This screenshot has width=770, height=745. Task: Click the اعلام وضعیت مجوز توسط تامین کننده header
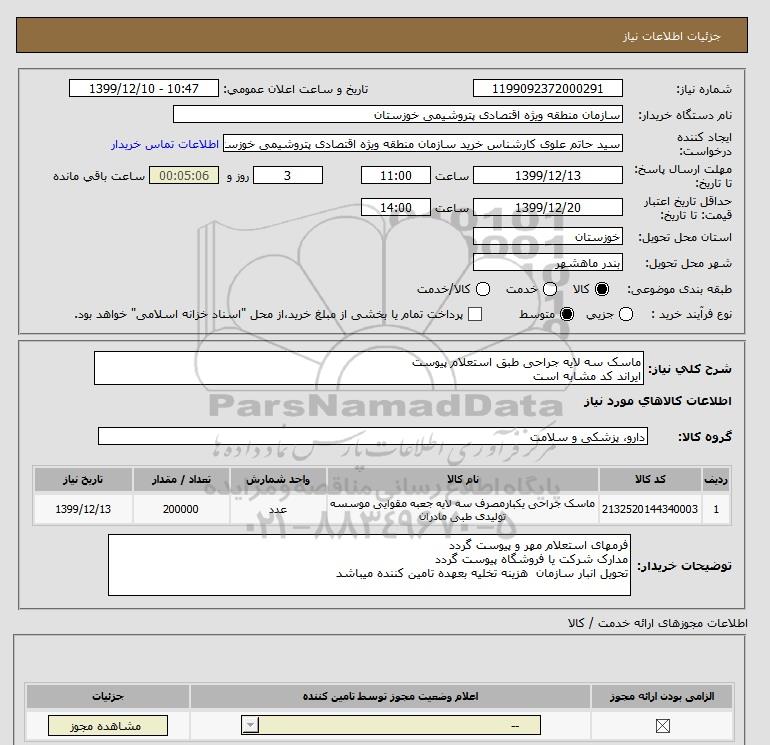coord(390,696)
